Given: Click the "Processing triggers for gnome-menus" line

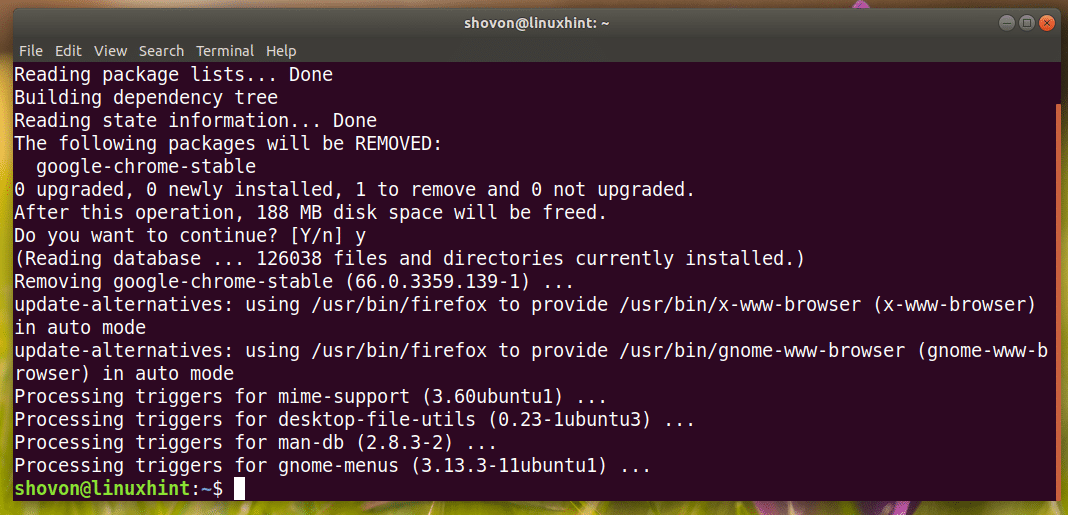Looking at the screenshot, I should coord(332,466).
